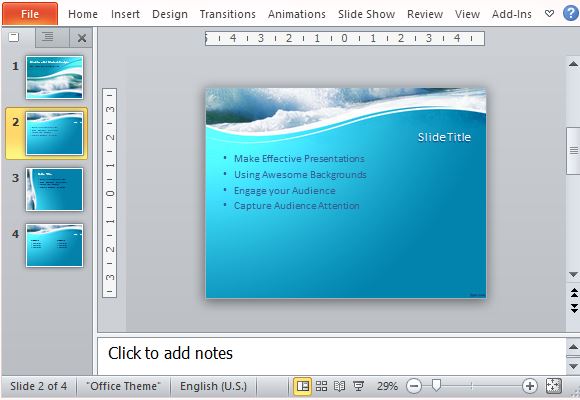580x400 pixels.
Task: Switch to Slide Sorter view
Action: coord(321,386)
